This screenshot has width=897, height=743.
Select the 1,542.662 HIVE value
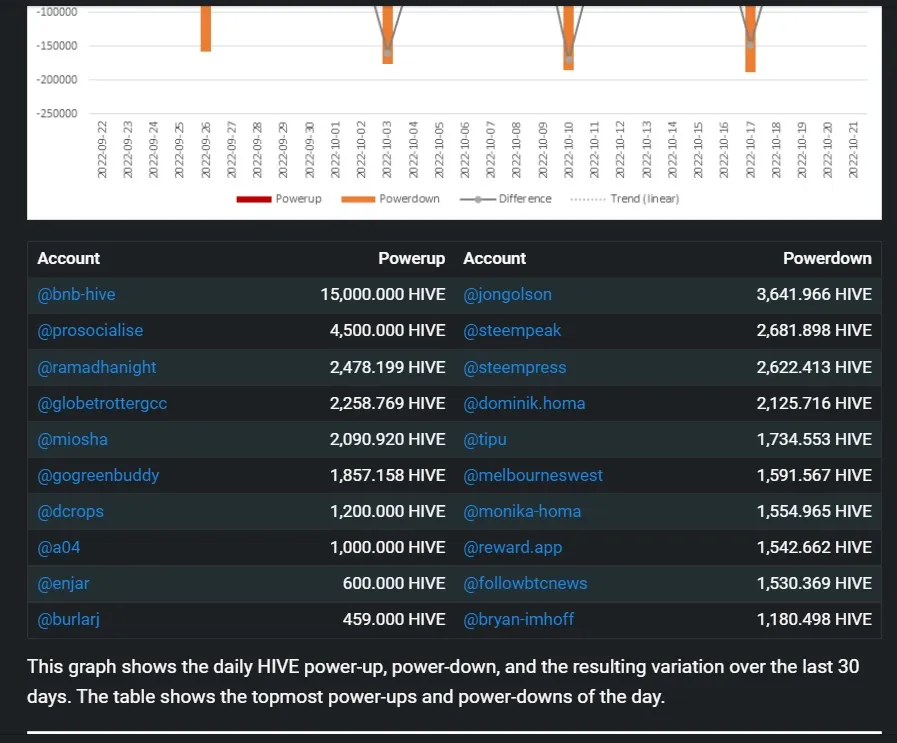click(x=814, y=547)
